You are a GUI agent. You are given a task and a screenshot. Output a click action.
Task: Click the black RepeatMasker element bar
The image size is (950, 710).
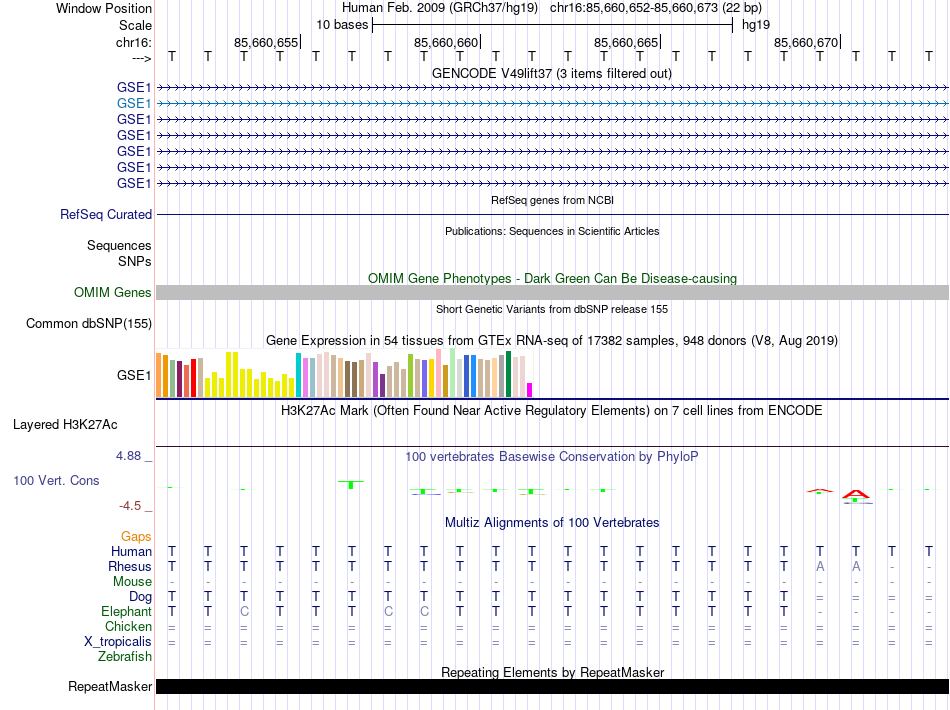pyautogui.click(x=552, y=686)
